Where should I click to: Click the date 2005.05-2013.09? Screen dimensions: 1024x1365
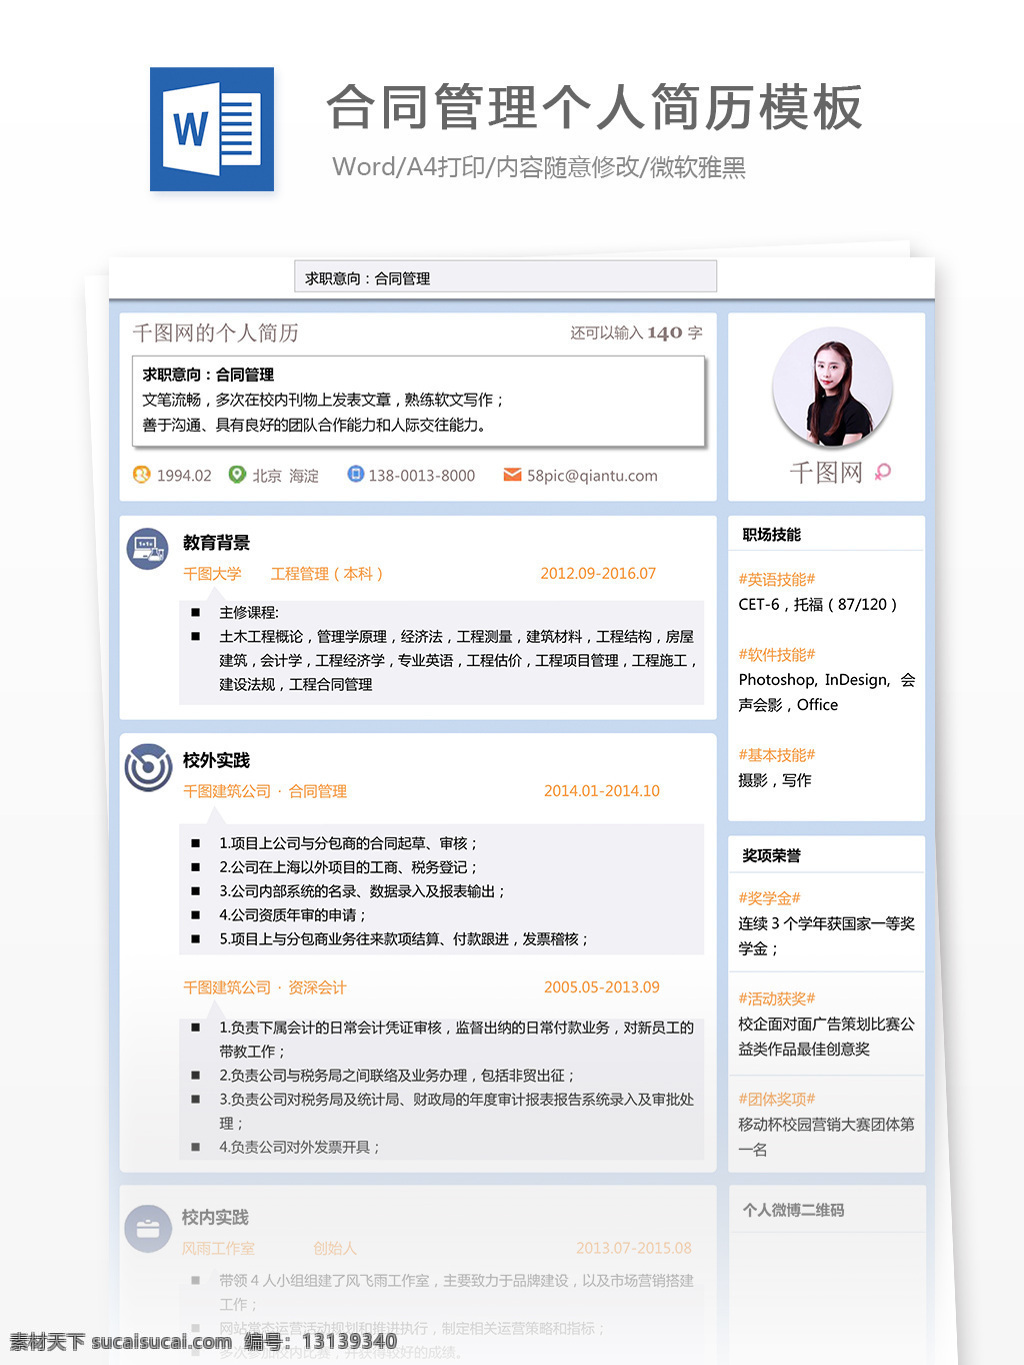coord(602,987)
